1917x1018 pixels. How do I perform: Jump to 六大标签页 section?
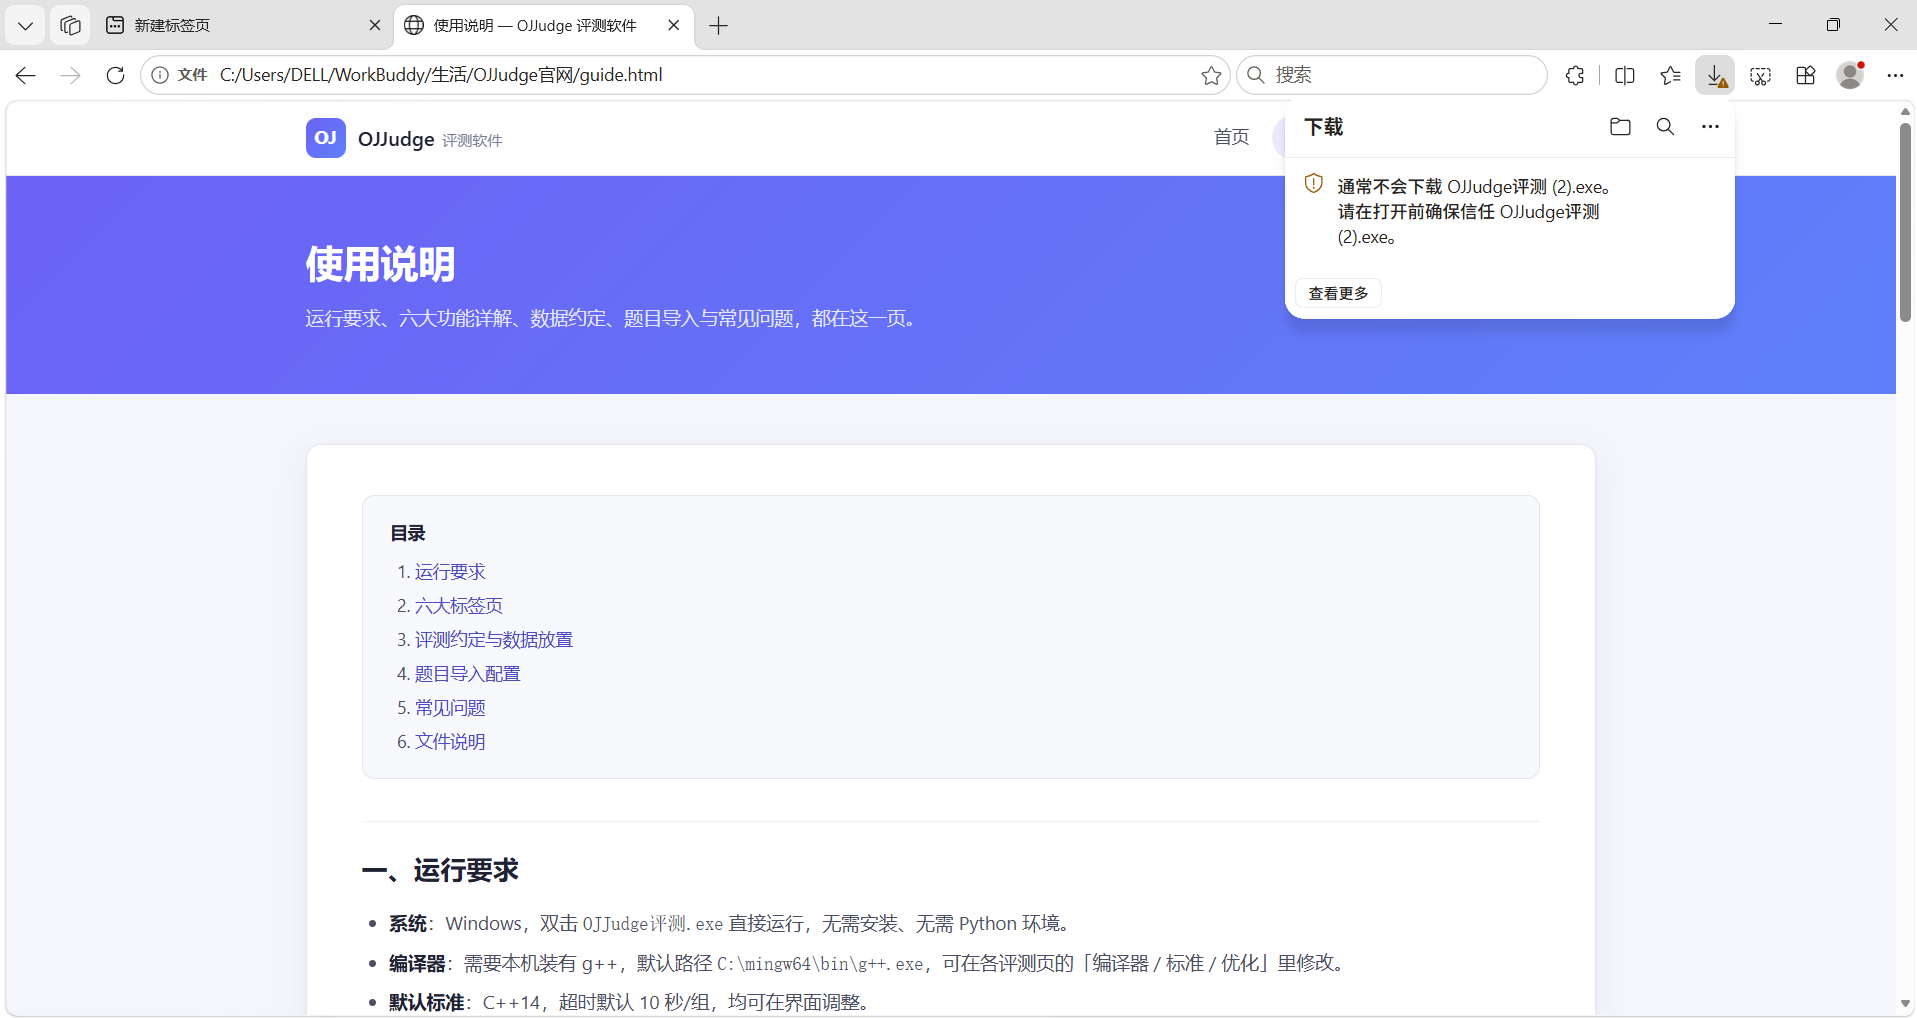point(459,605)
